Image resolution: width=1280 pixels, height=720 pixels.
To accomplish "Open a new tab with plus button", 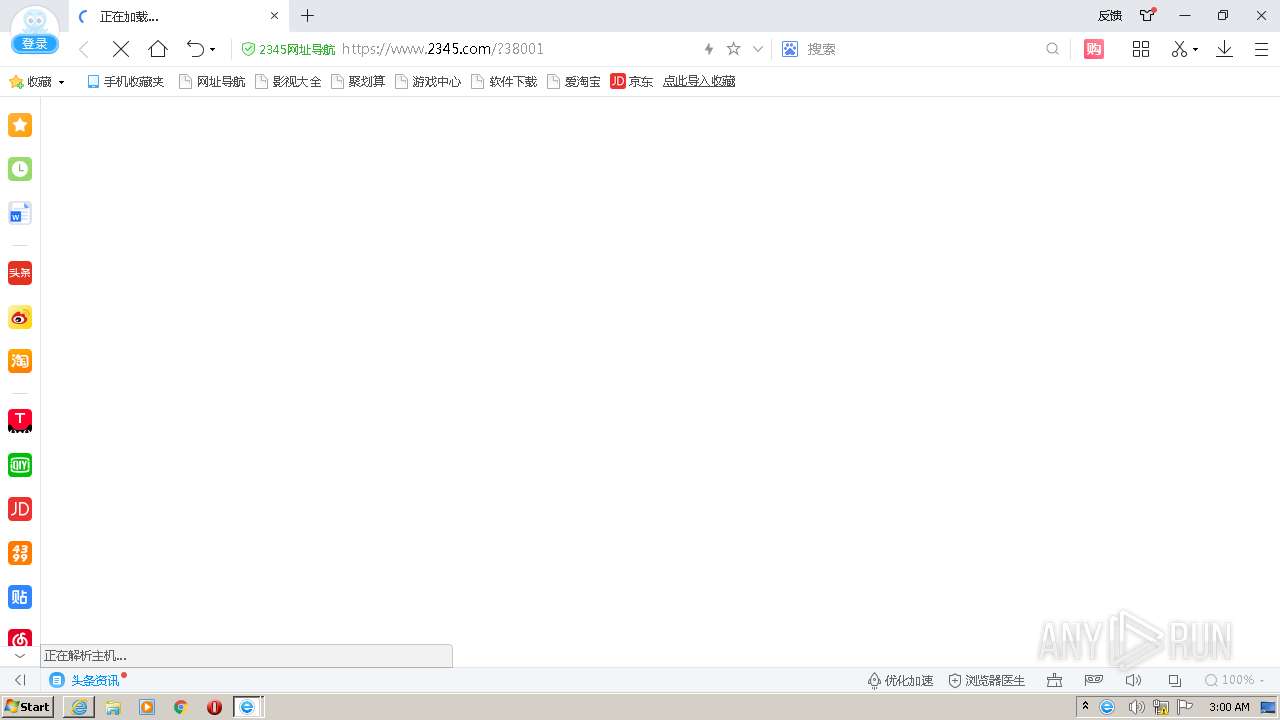I will pyautogui.click(x=307, y=16).
